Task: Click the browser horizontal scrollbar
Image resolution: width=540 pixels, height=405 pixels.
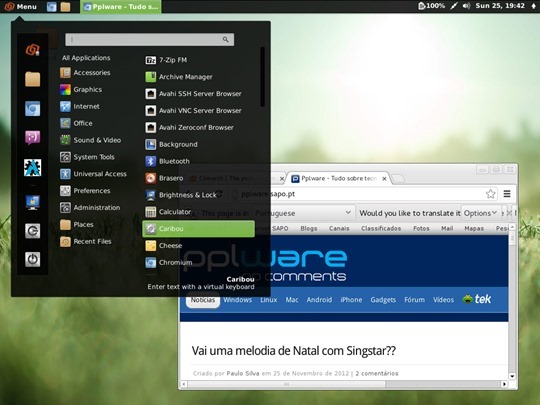Action: pos(287,384)
